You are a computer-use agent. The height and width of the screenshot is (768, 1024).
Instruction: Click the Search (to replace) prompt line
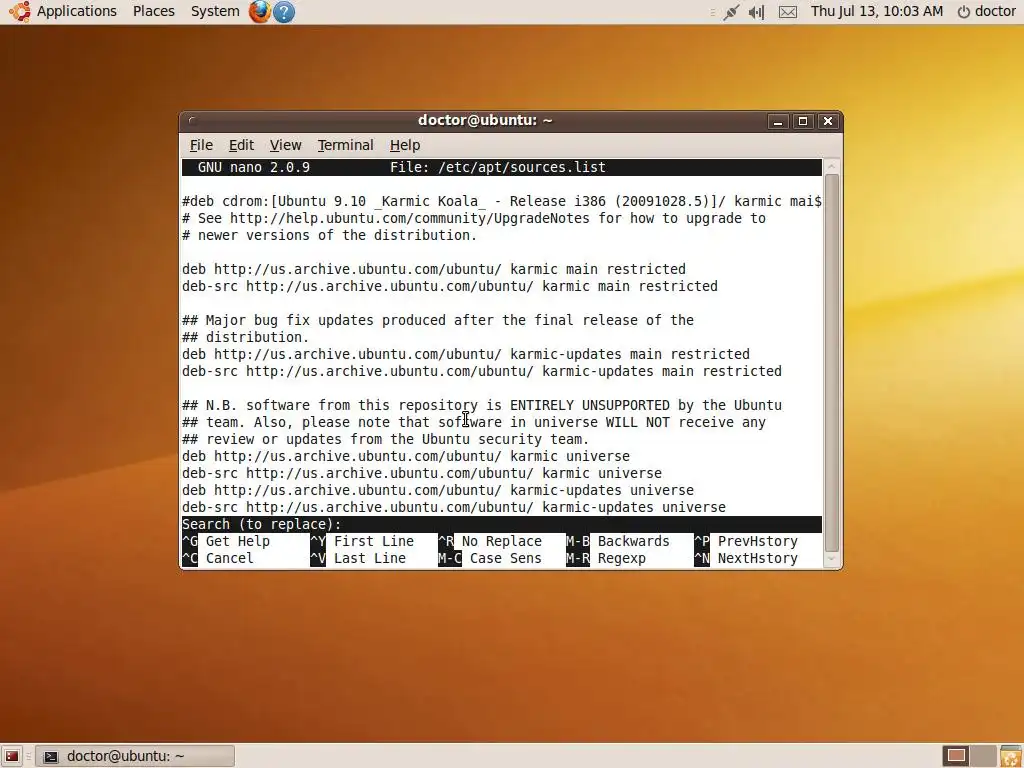coord(502,524)
